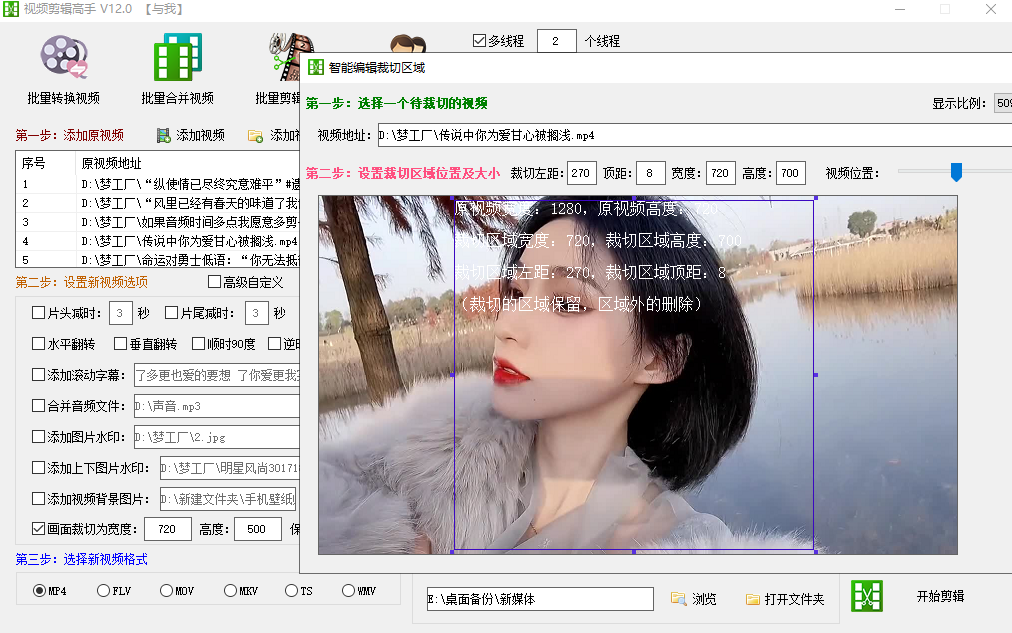Select the FLV format radio button
Screen dimensions: 1012x633
[x=103, y=590]
